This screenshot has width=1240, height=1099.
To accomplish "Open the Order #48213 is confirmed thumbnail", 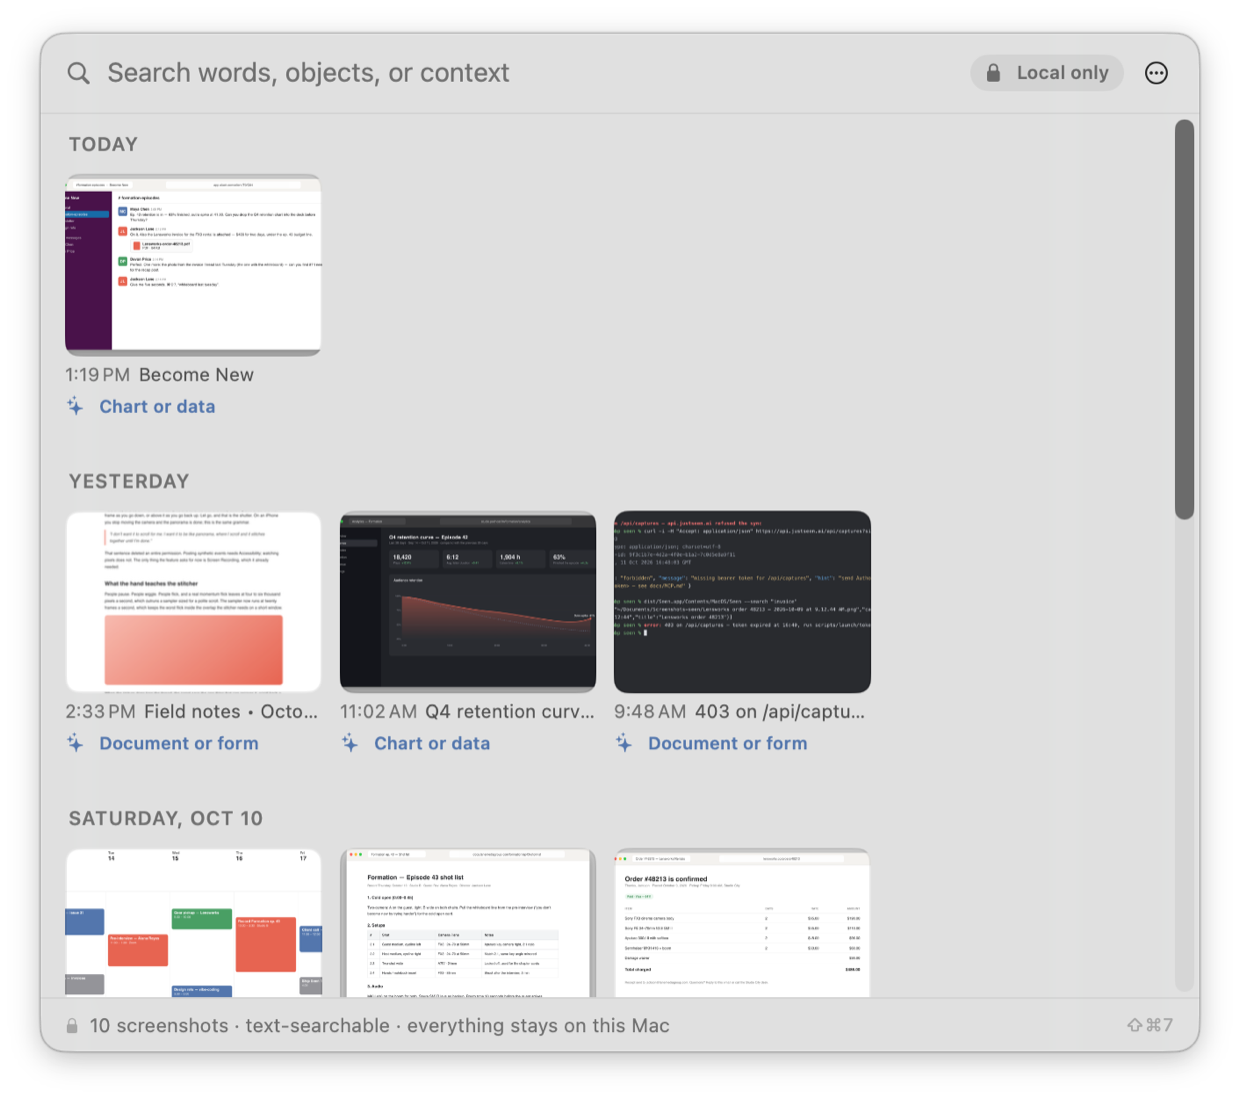I will point(742,923).
